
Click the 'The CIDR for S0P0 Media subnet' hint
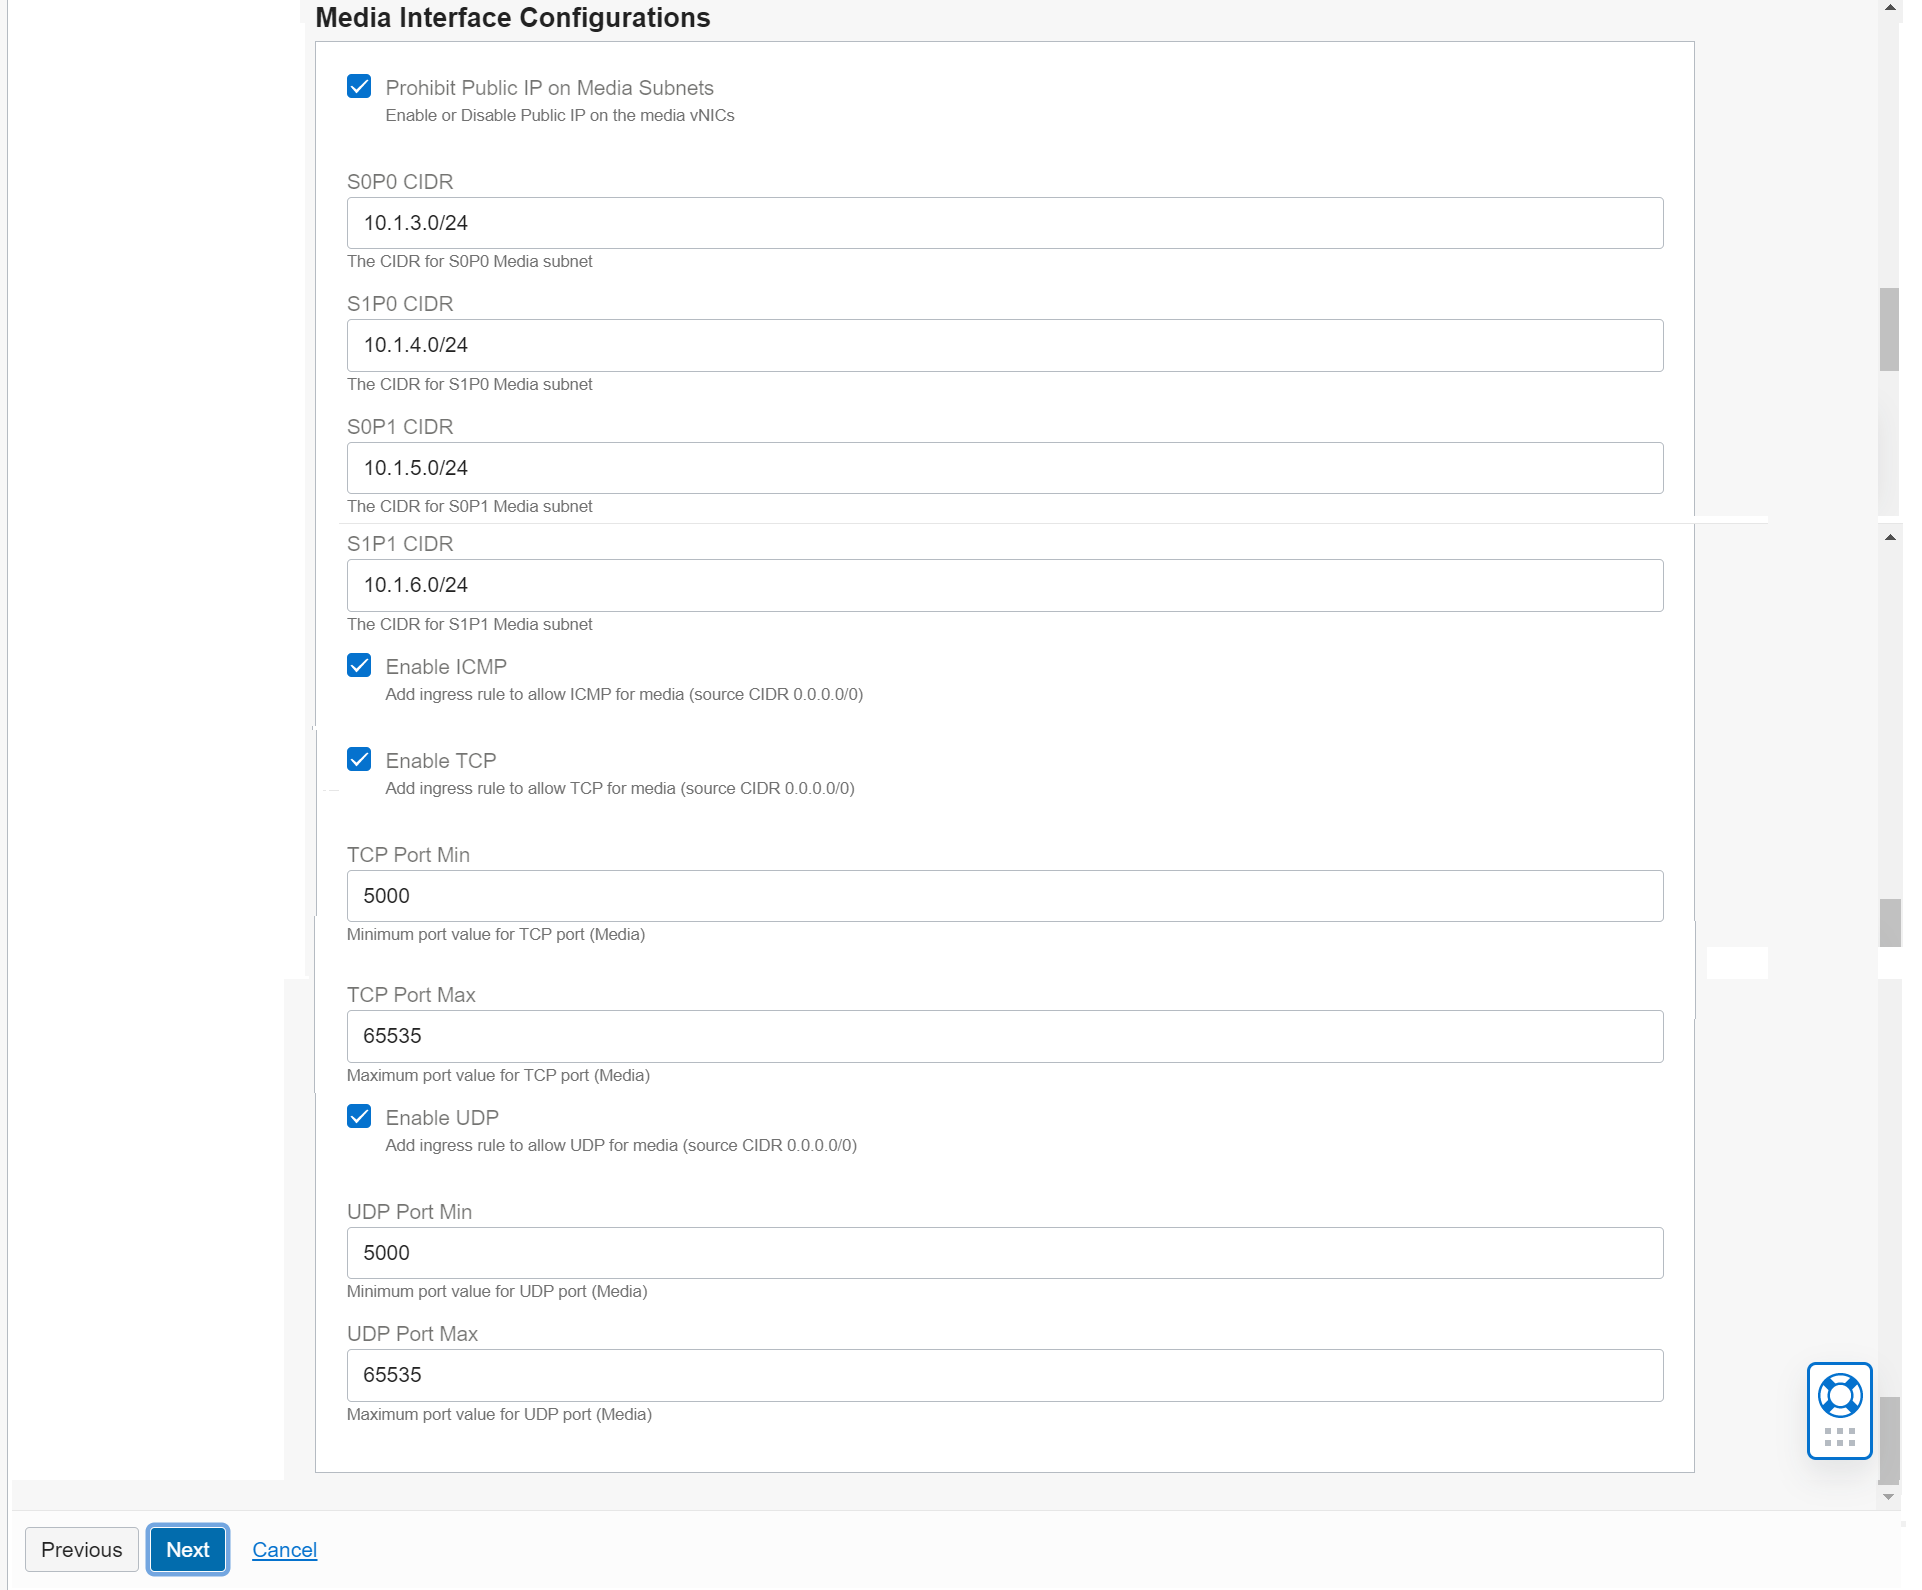(469, 261)
